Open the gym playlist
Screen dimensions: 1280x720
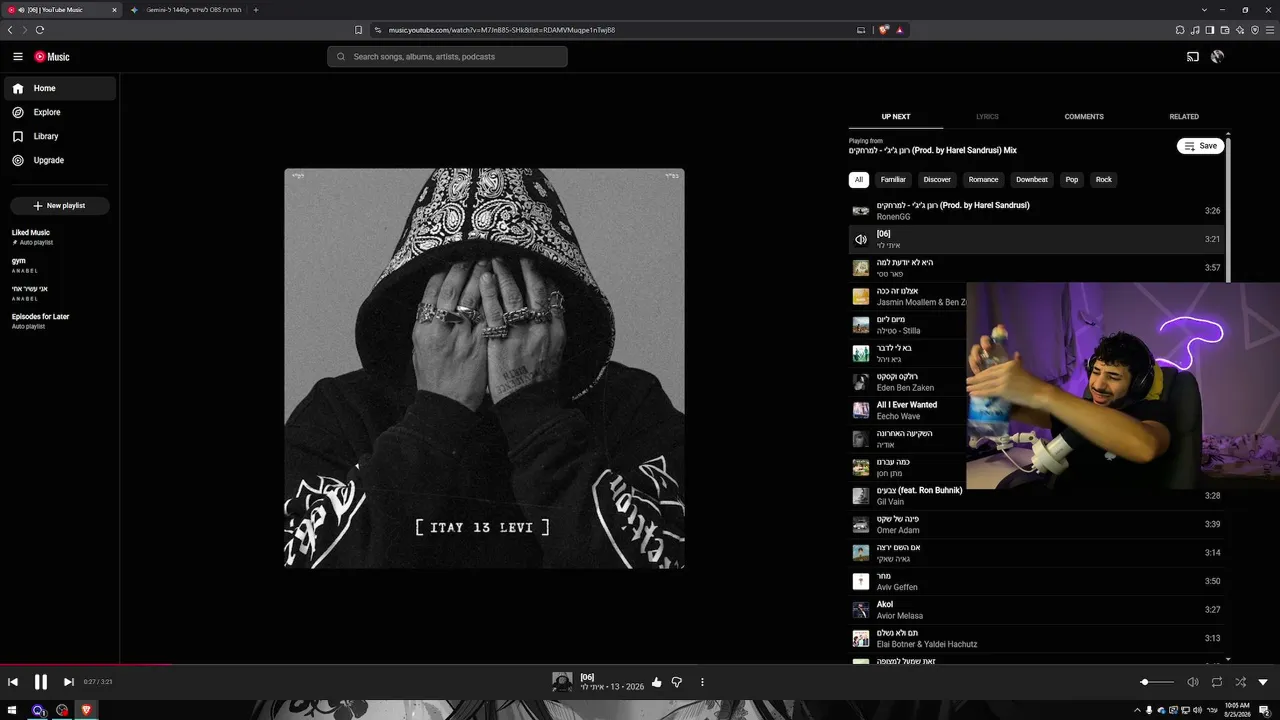[x=60, y=265]
